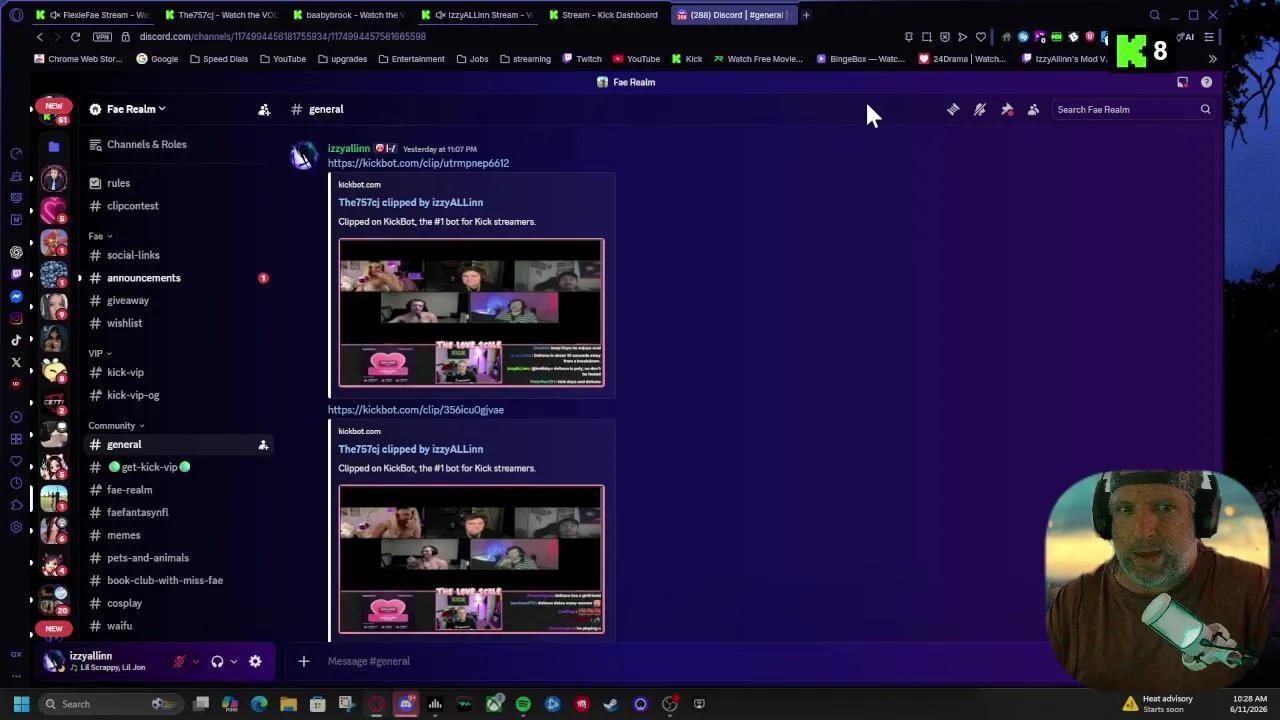The height and width of the screenshot is (720, 1280).
Task: Go back in browser history
Action: [40, 37]
